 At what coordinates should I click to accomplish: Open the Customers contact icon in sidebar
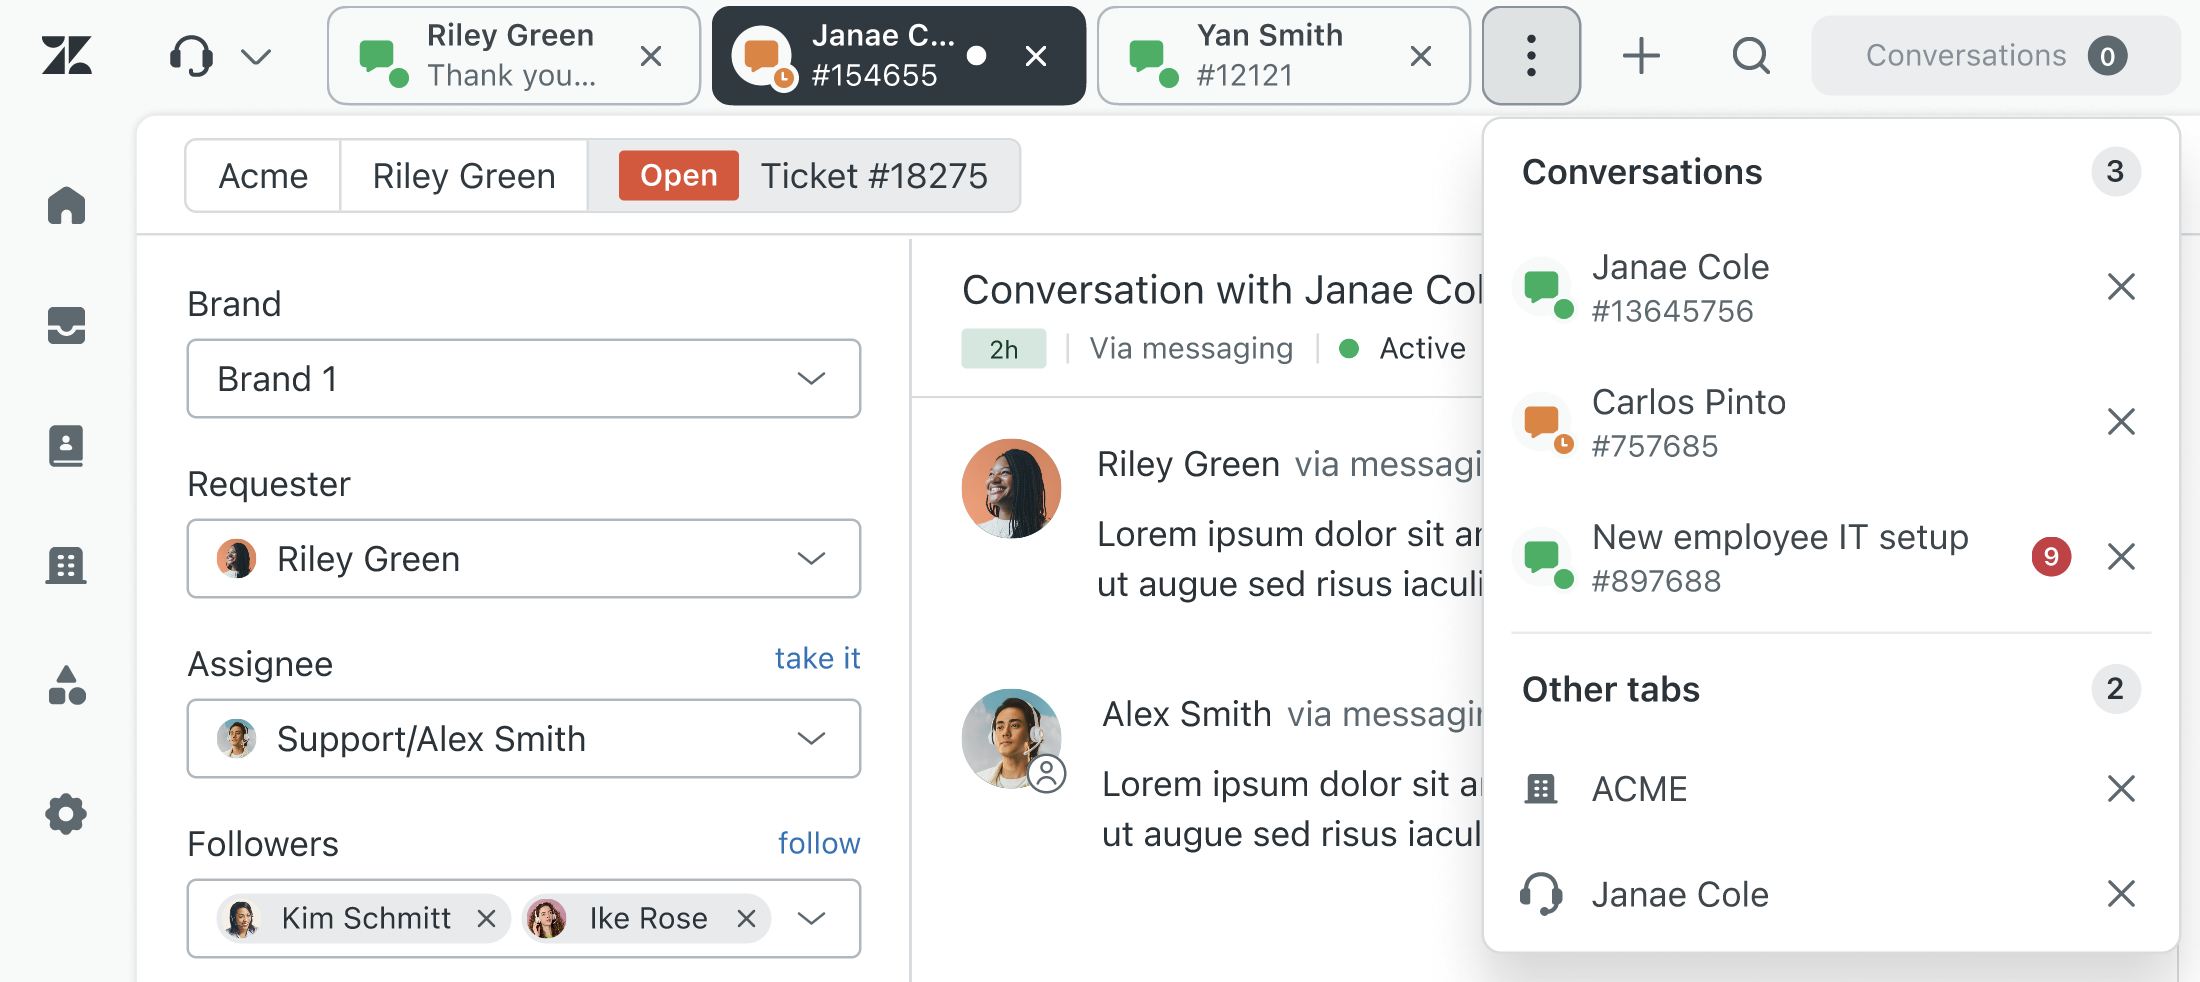click(66, 446)
